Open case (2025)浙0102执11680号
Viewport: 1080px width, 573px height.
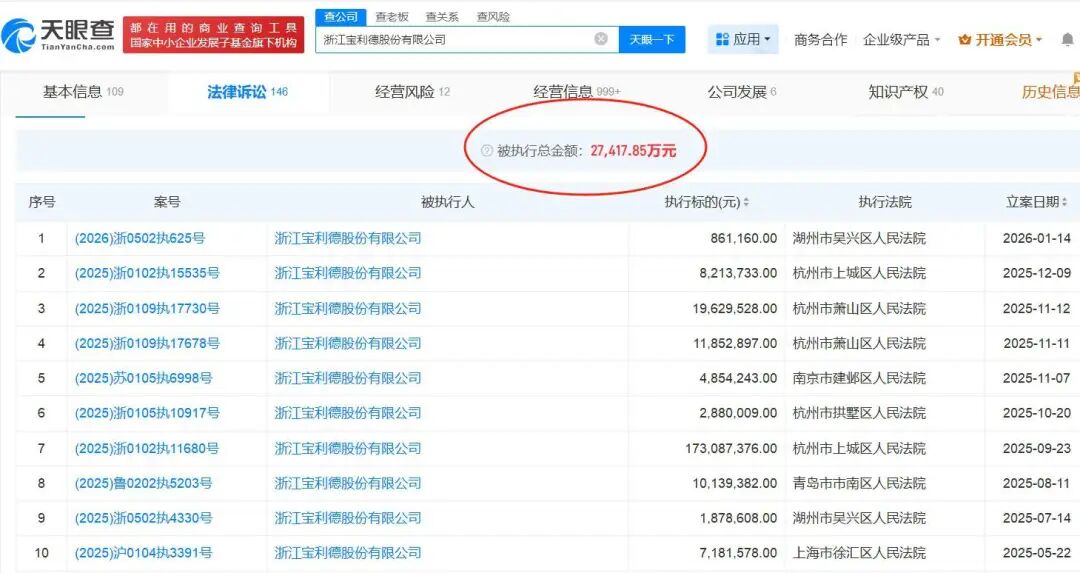147,448
